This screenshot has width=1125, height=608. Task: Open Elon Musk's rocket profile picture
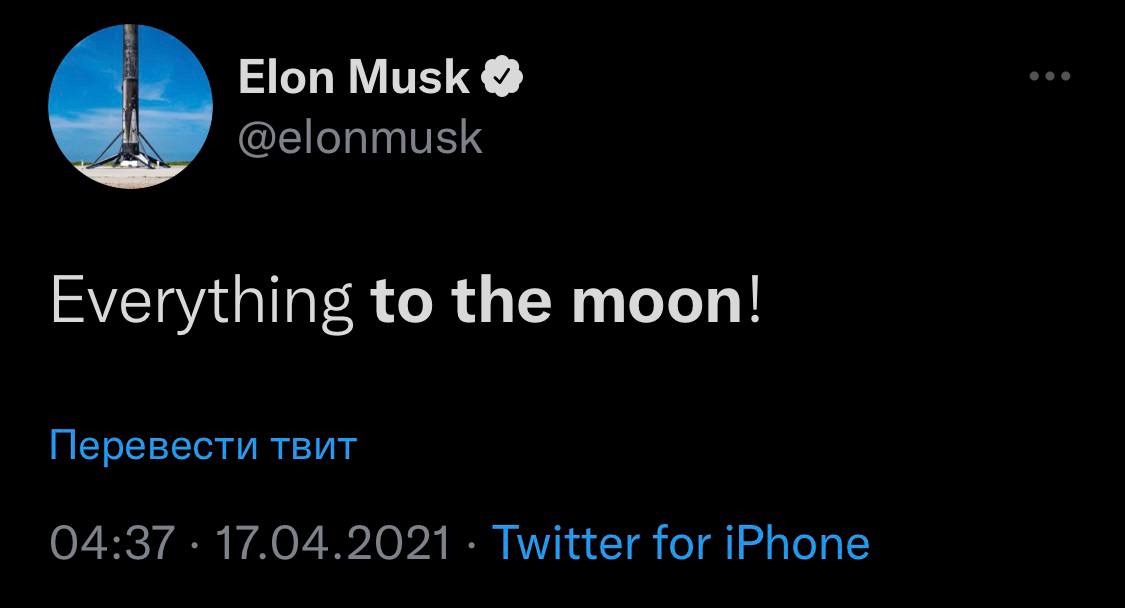point(131,105)
